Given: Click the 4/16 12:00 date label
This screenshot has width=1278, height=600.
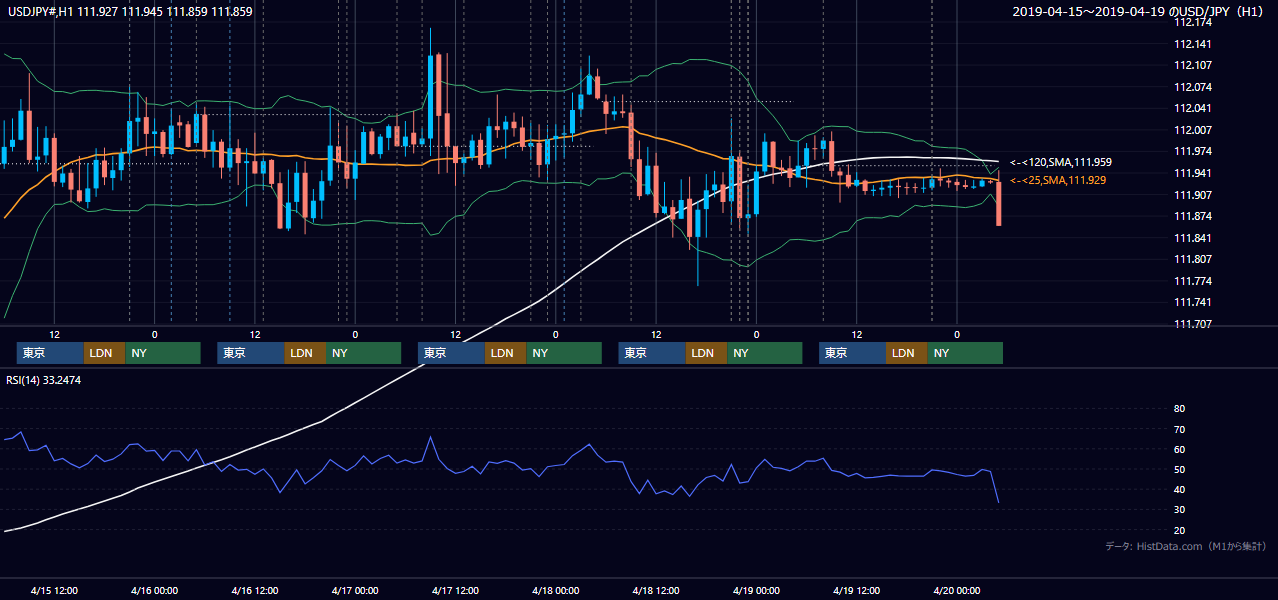Looking at the screenshot, I should click(255, 590).
